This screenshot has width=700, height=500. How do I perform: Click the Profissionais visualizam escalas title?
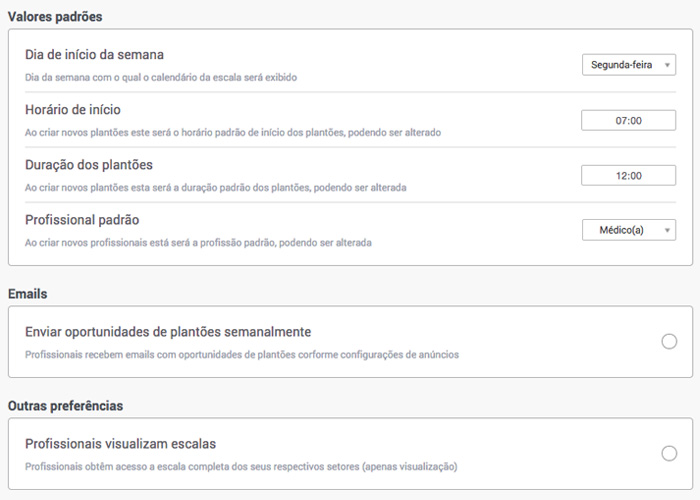click(x=121, y=444)
